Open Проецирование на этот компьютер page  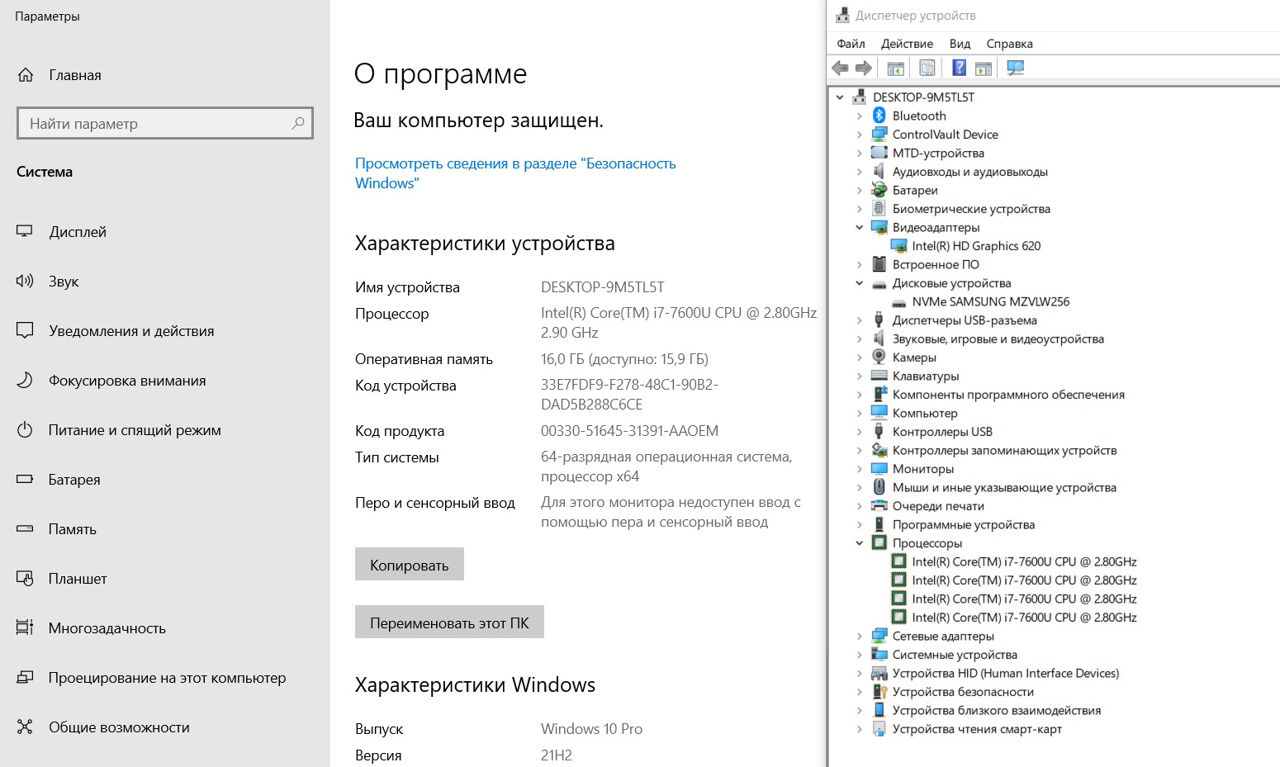165,678
